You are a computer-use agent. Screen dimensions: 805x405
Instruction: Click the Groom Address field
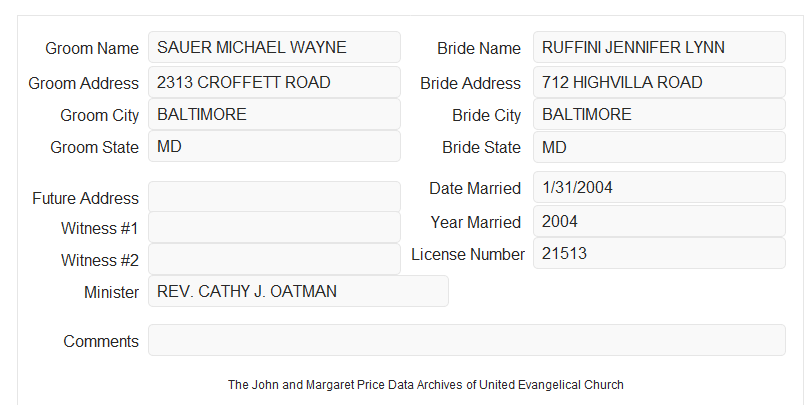pos(274,82)
